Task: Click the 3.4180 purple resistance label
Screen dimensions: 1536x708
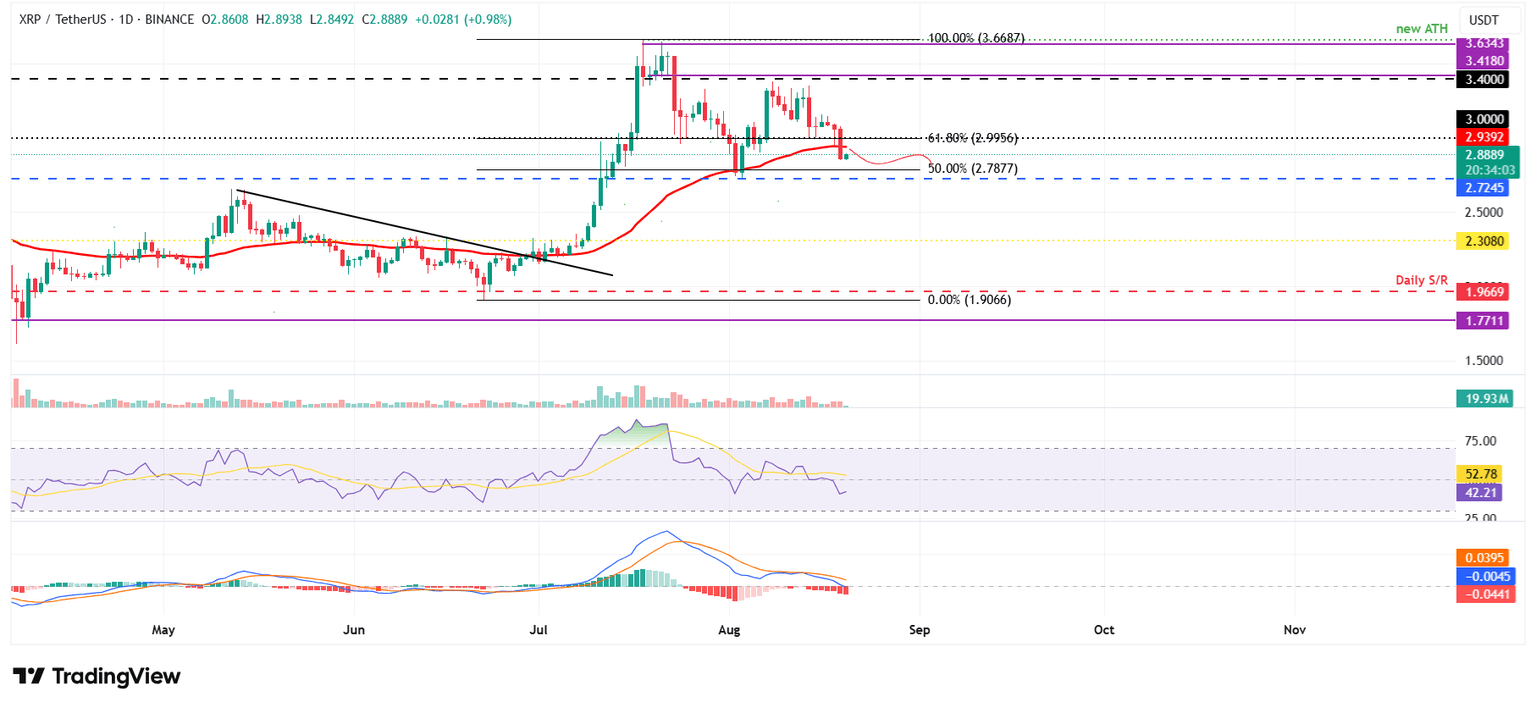Action: click(1484, 61)
